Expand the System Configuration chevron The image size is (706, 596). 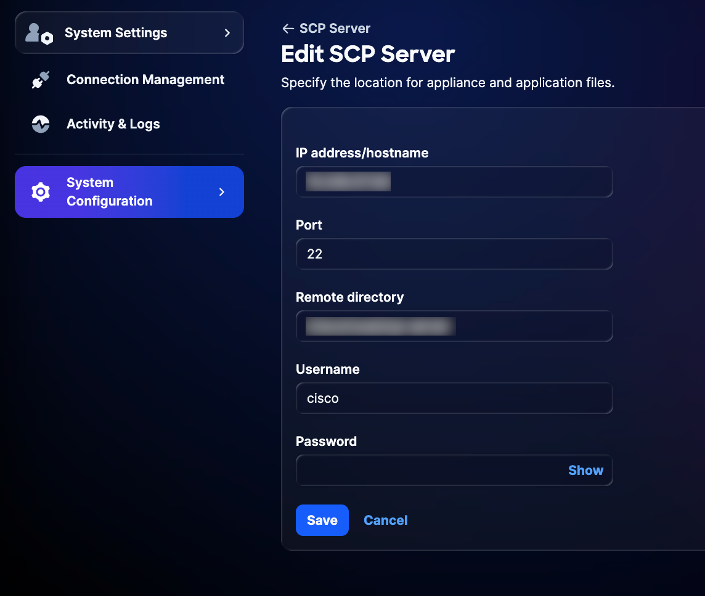(x=222, y=192)
